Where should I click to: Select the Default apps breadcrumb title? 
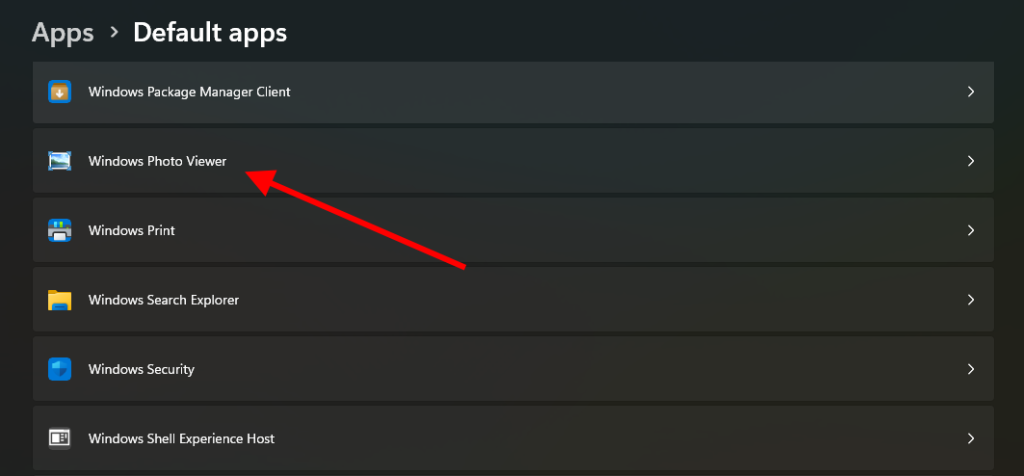click(x=210, y=33)
